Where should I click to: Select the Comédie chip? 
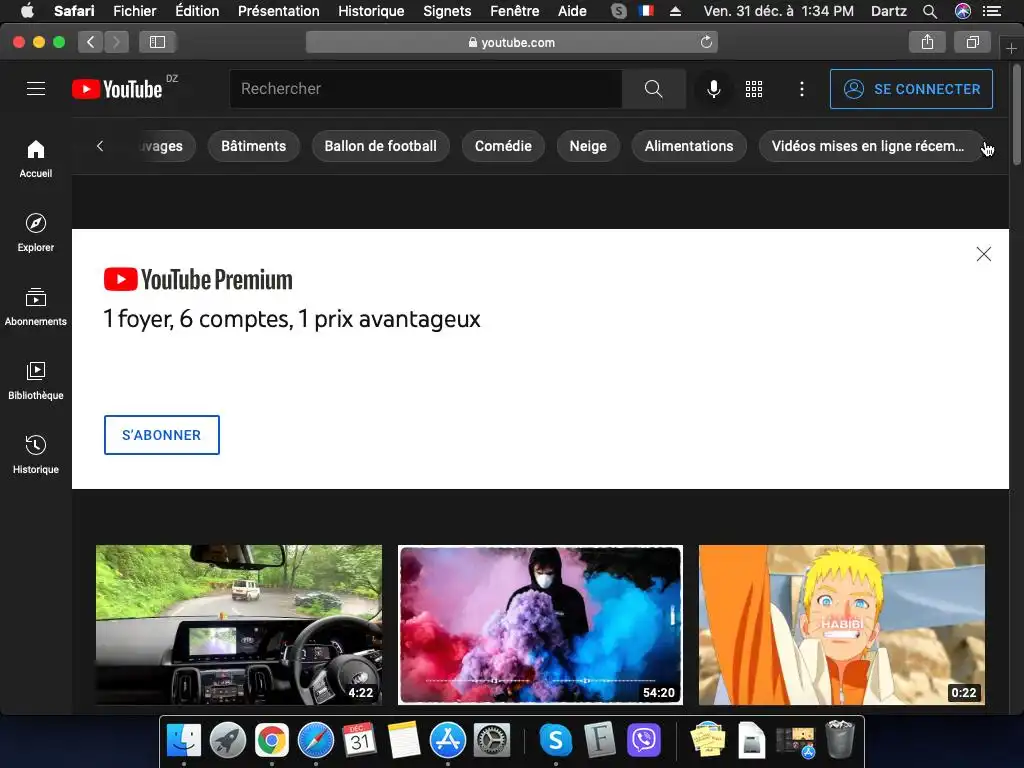tap(503, 146)
